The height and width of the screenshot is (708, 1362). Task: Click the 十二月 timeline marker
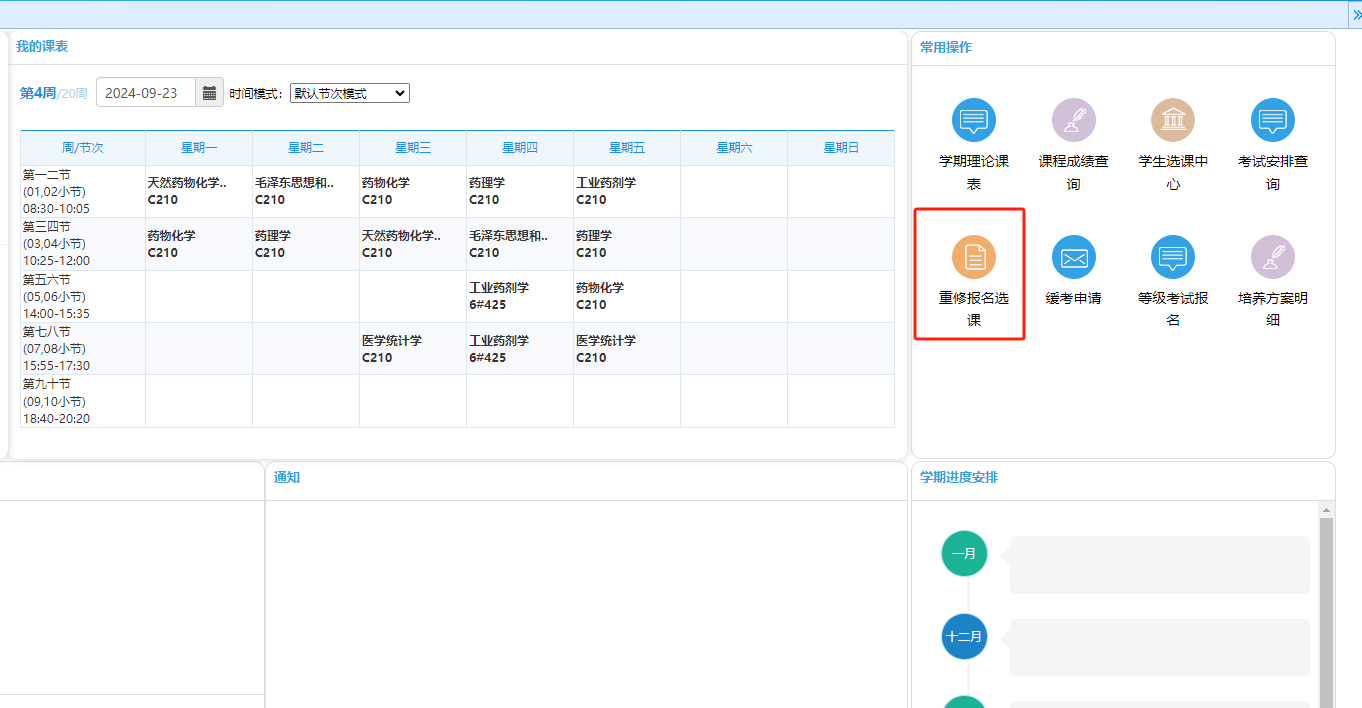pos(964,636)
